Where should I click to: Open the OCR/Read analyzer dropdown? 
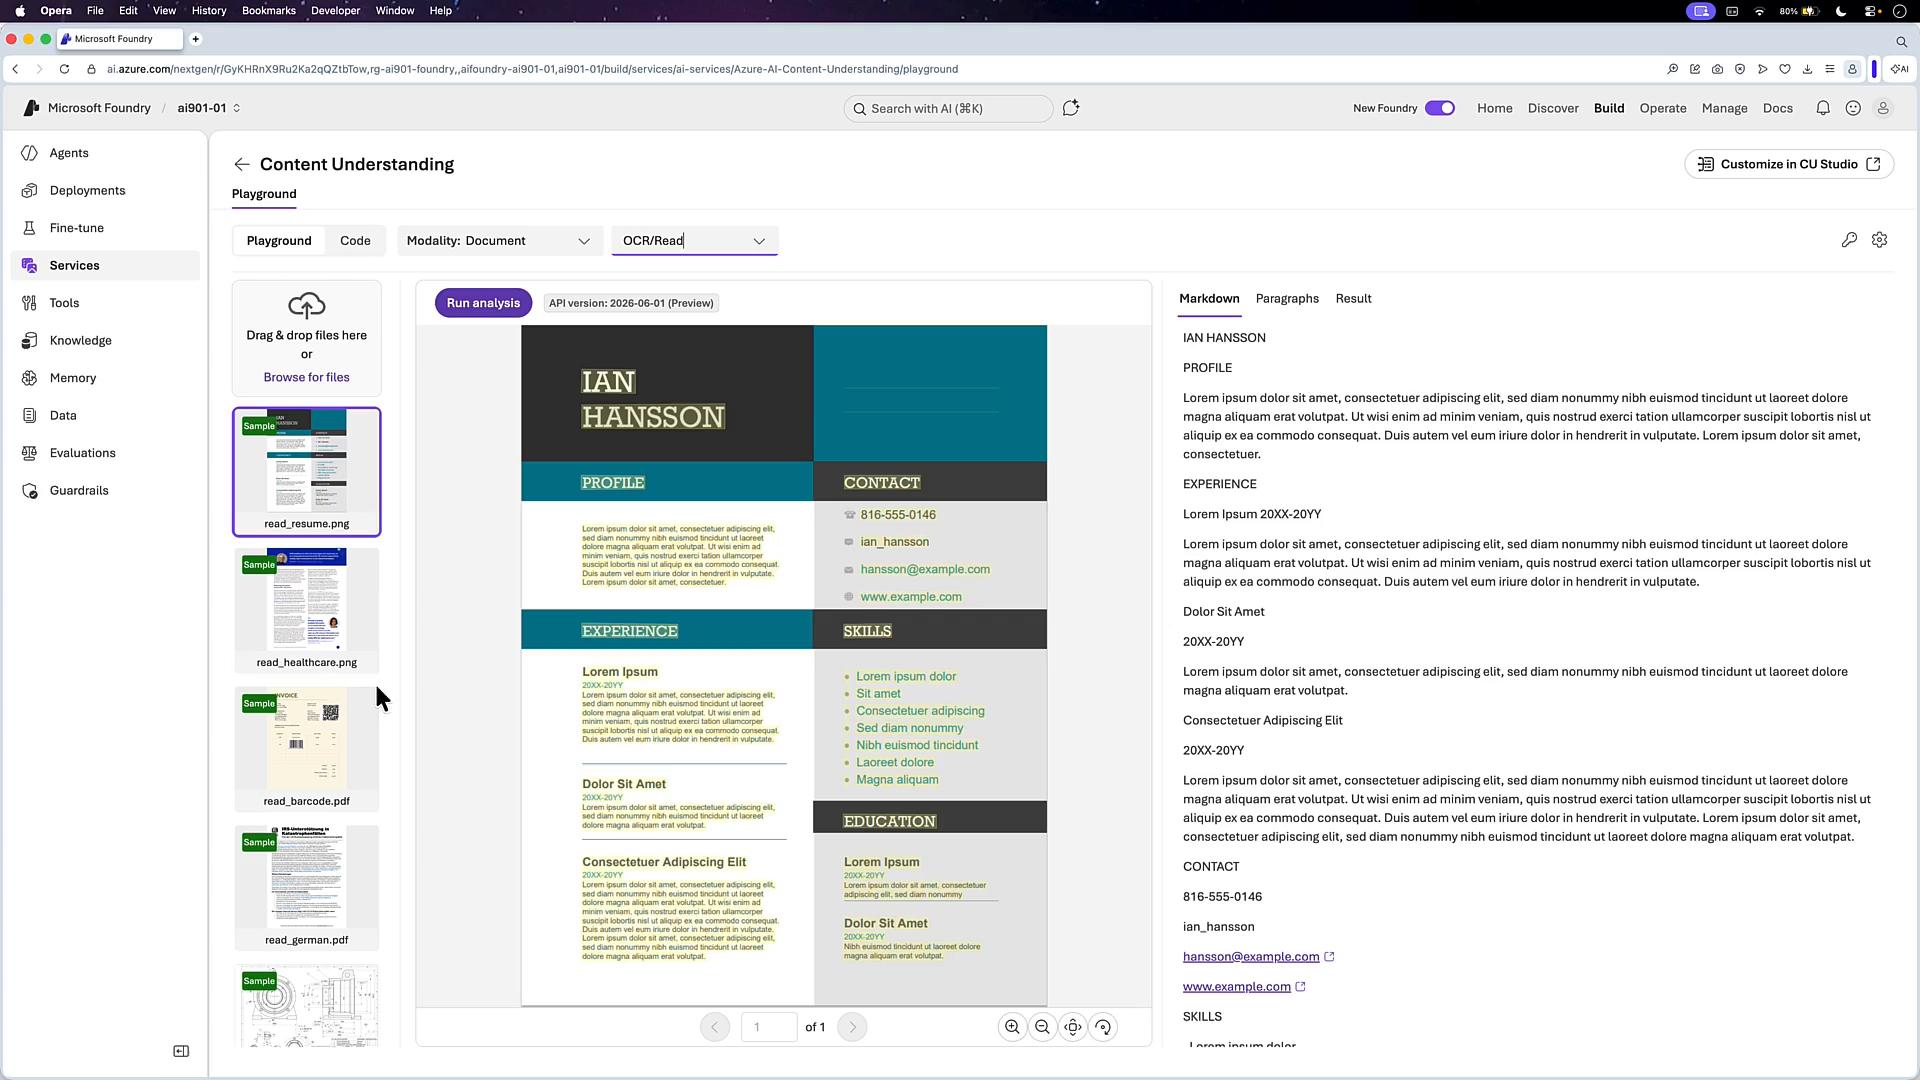(695, 241)
